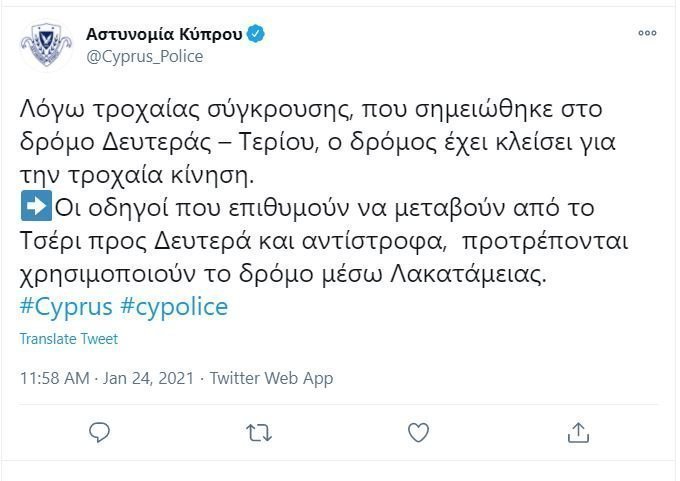
Task: Open the Twitter Web App source link
Action: click(271, 378)
